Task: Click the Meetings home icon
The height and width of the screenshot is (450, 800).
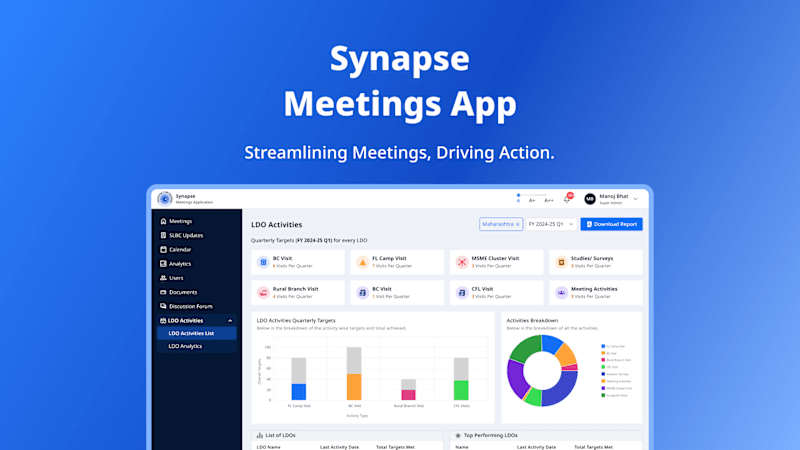Action: click(x=163, y=221)
